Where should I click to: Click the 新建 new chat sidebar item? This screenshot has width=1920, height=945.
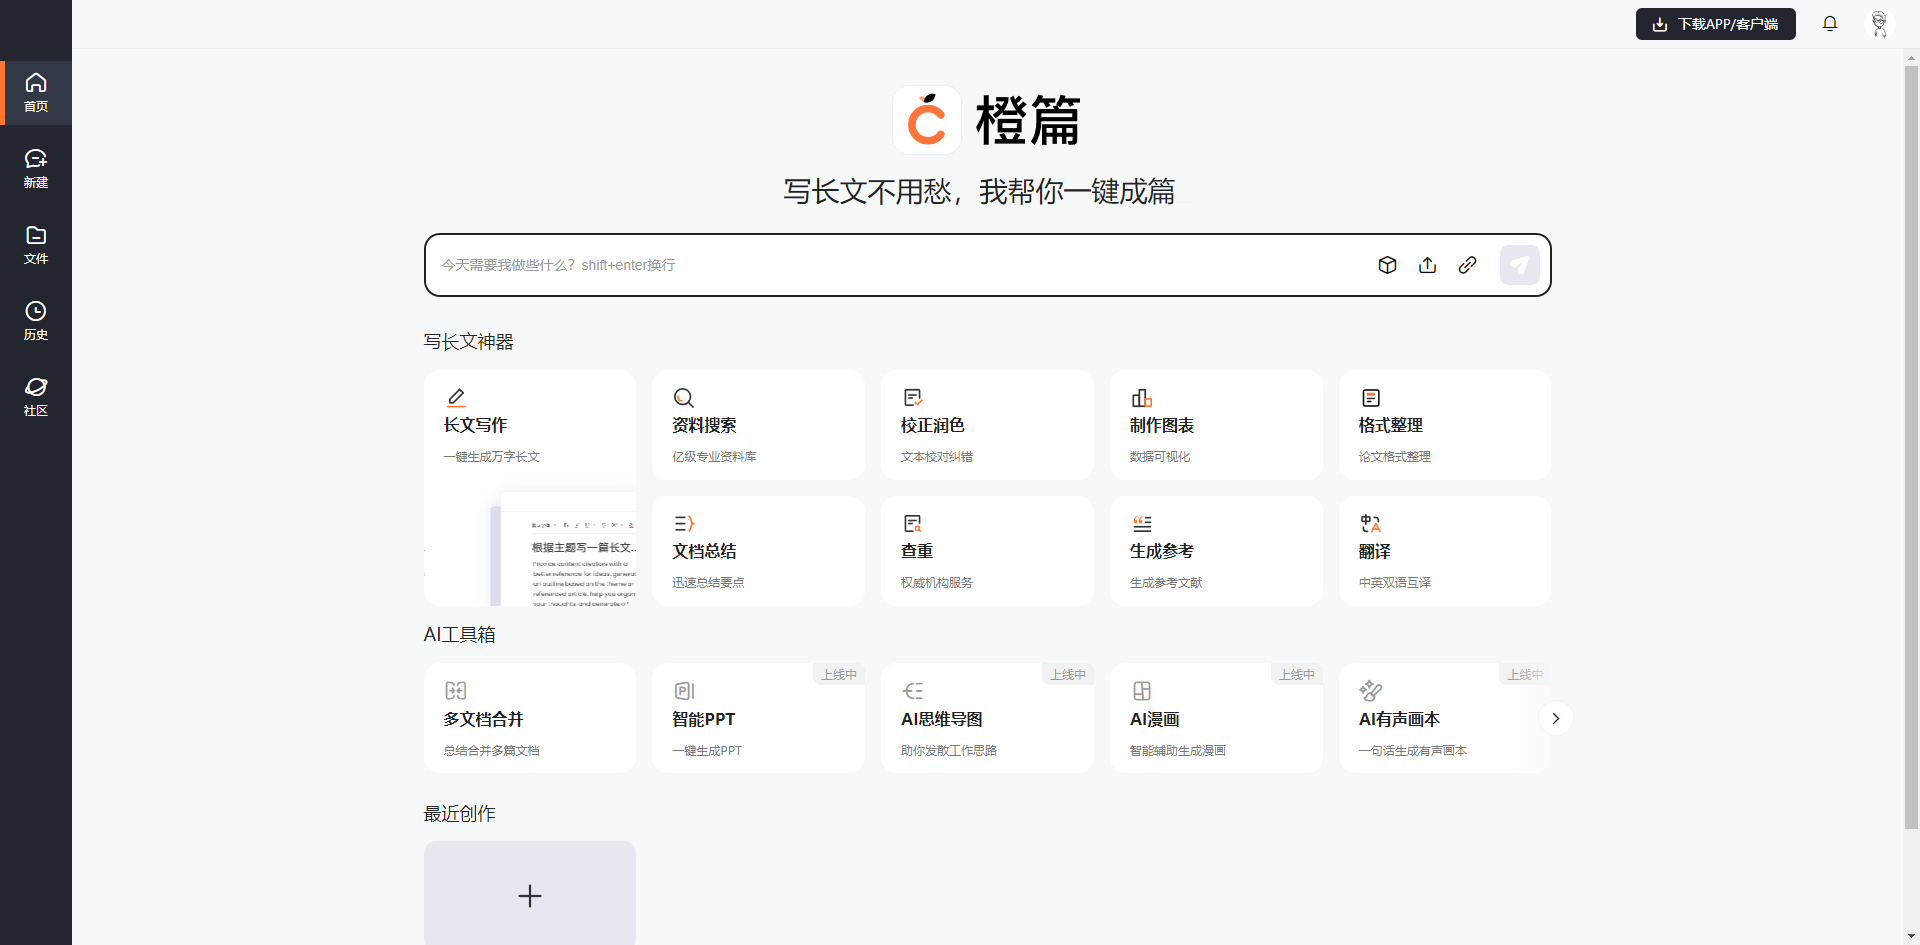pyautogui.click(x=36, y=169)
